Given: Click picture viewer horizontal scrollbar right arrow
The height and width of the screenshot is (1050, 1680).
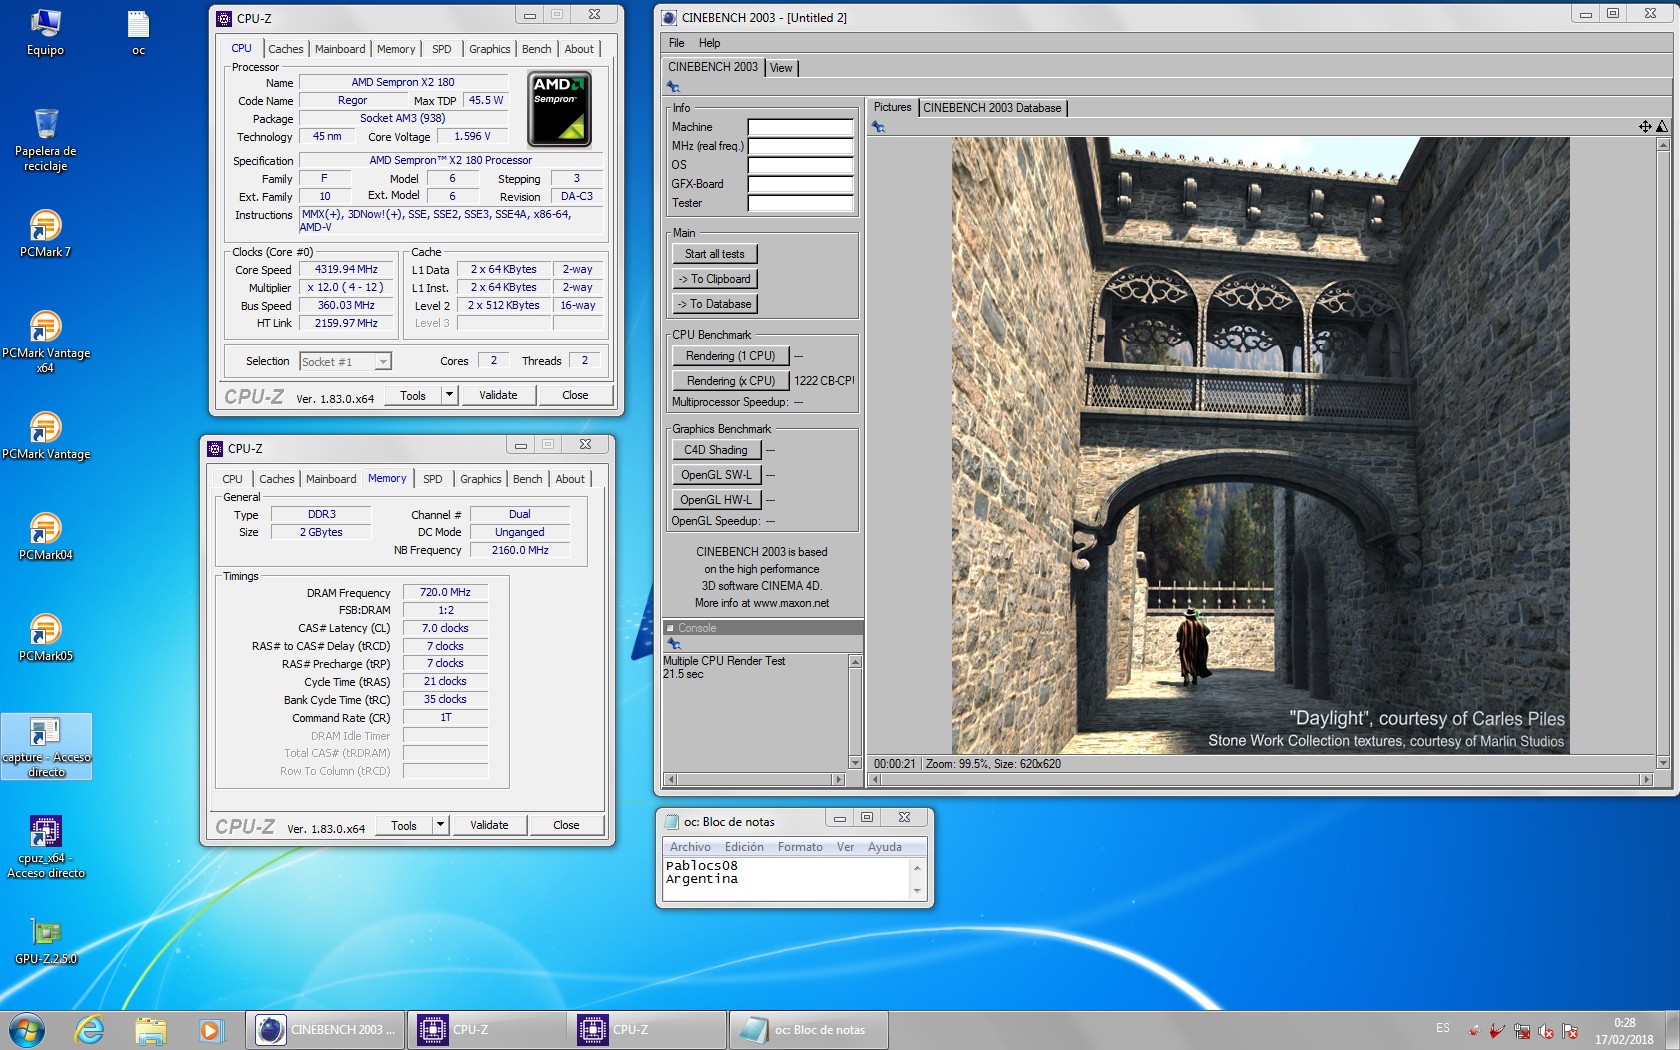Looking at the screenshot, I should [x=1646, y=779].
